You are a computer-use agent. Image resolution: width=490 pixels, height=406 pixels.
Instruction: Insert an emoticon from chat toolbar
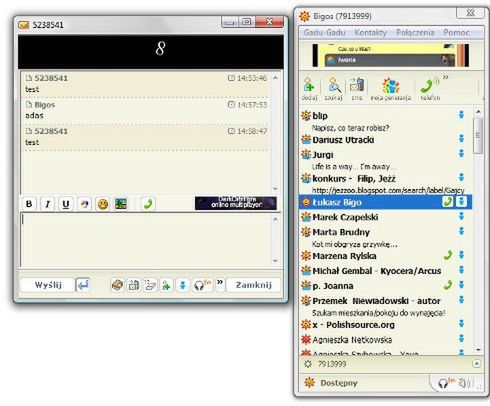point(102,204)
